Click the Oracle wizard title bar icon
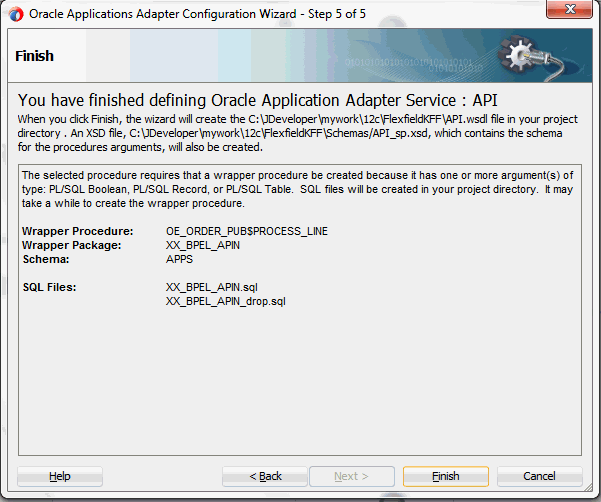The width and height of the screenshot is (601, 502). point(16,15)
